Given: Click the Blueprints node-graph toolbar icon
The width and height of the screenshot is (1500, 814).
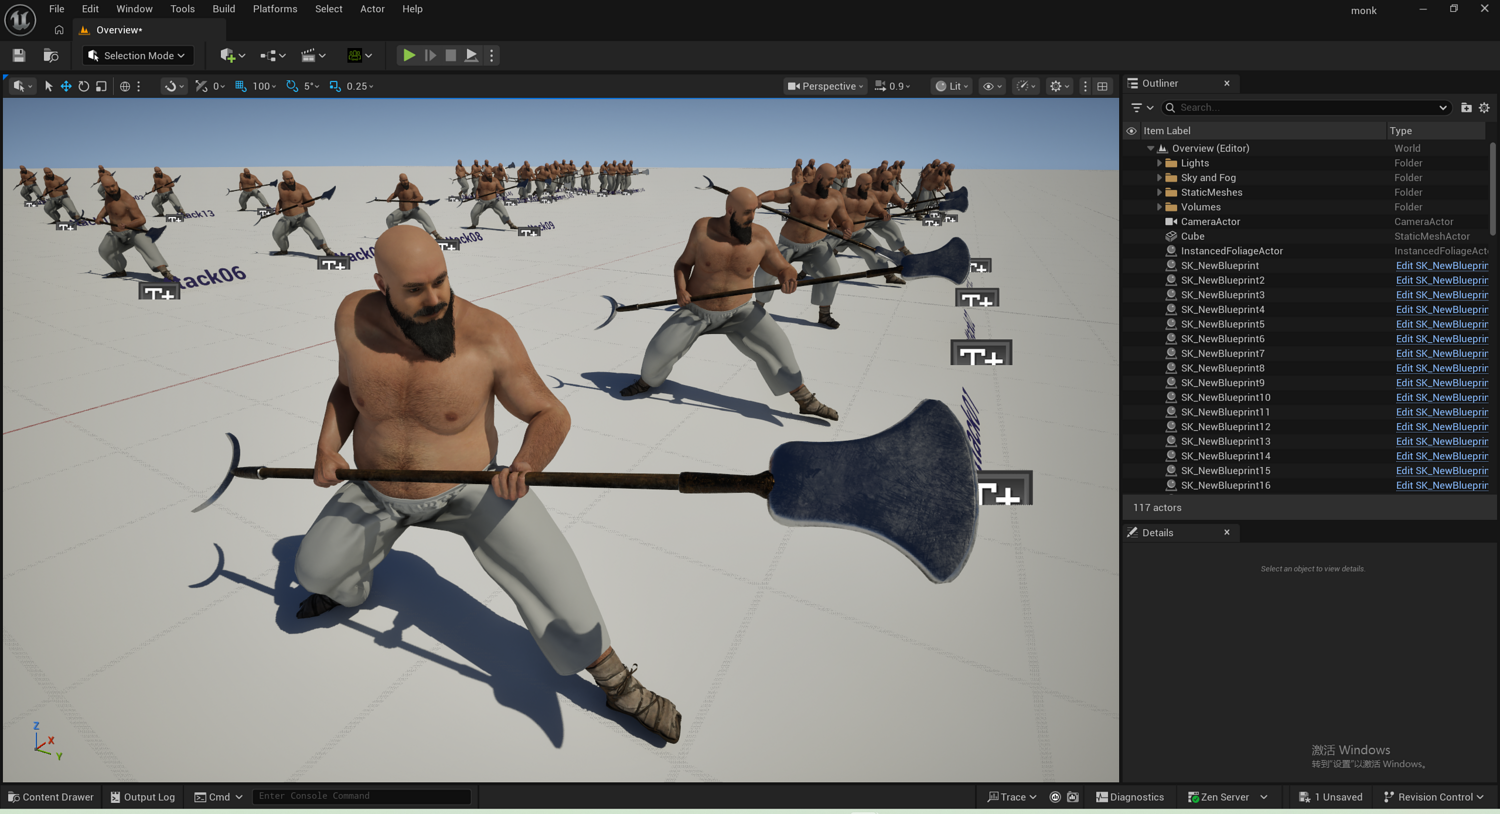Looking at the screenshot, I should [272, 56].
